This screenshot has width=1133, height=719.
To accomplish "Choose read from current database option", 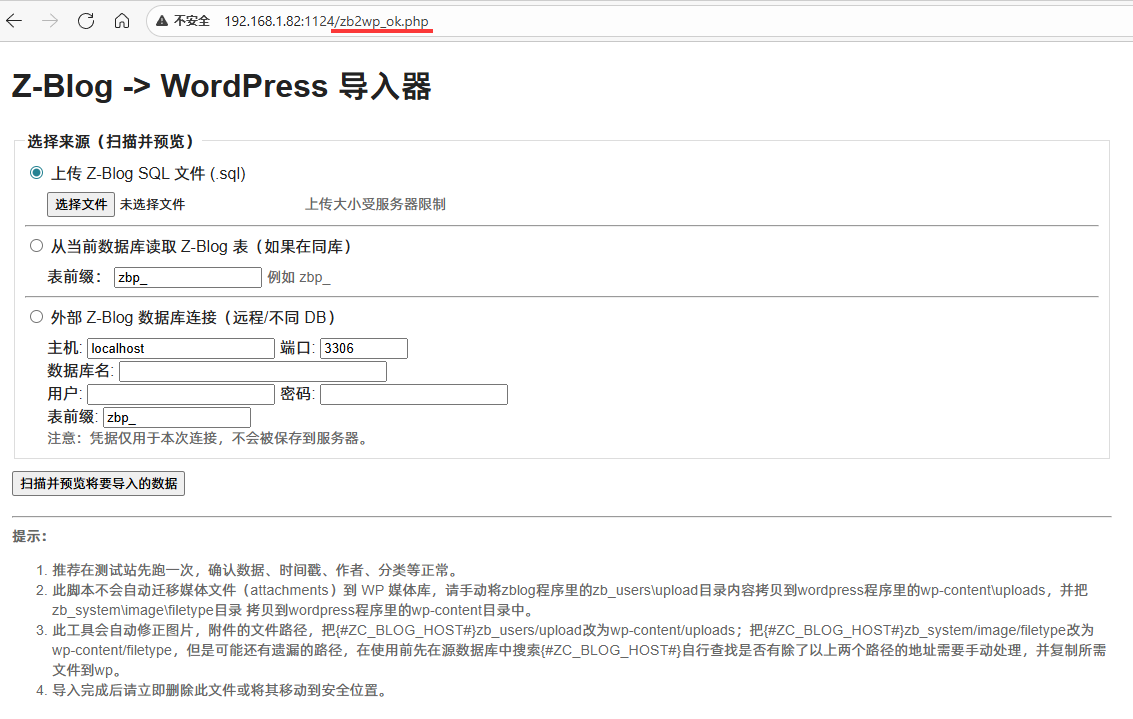I will (37, 246).
